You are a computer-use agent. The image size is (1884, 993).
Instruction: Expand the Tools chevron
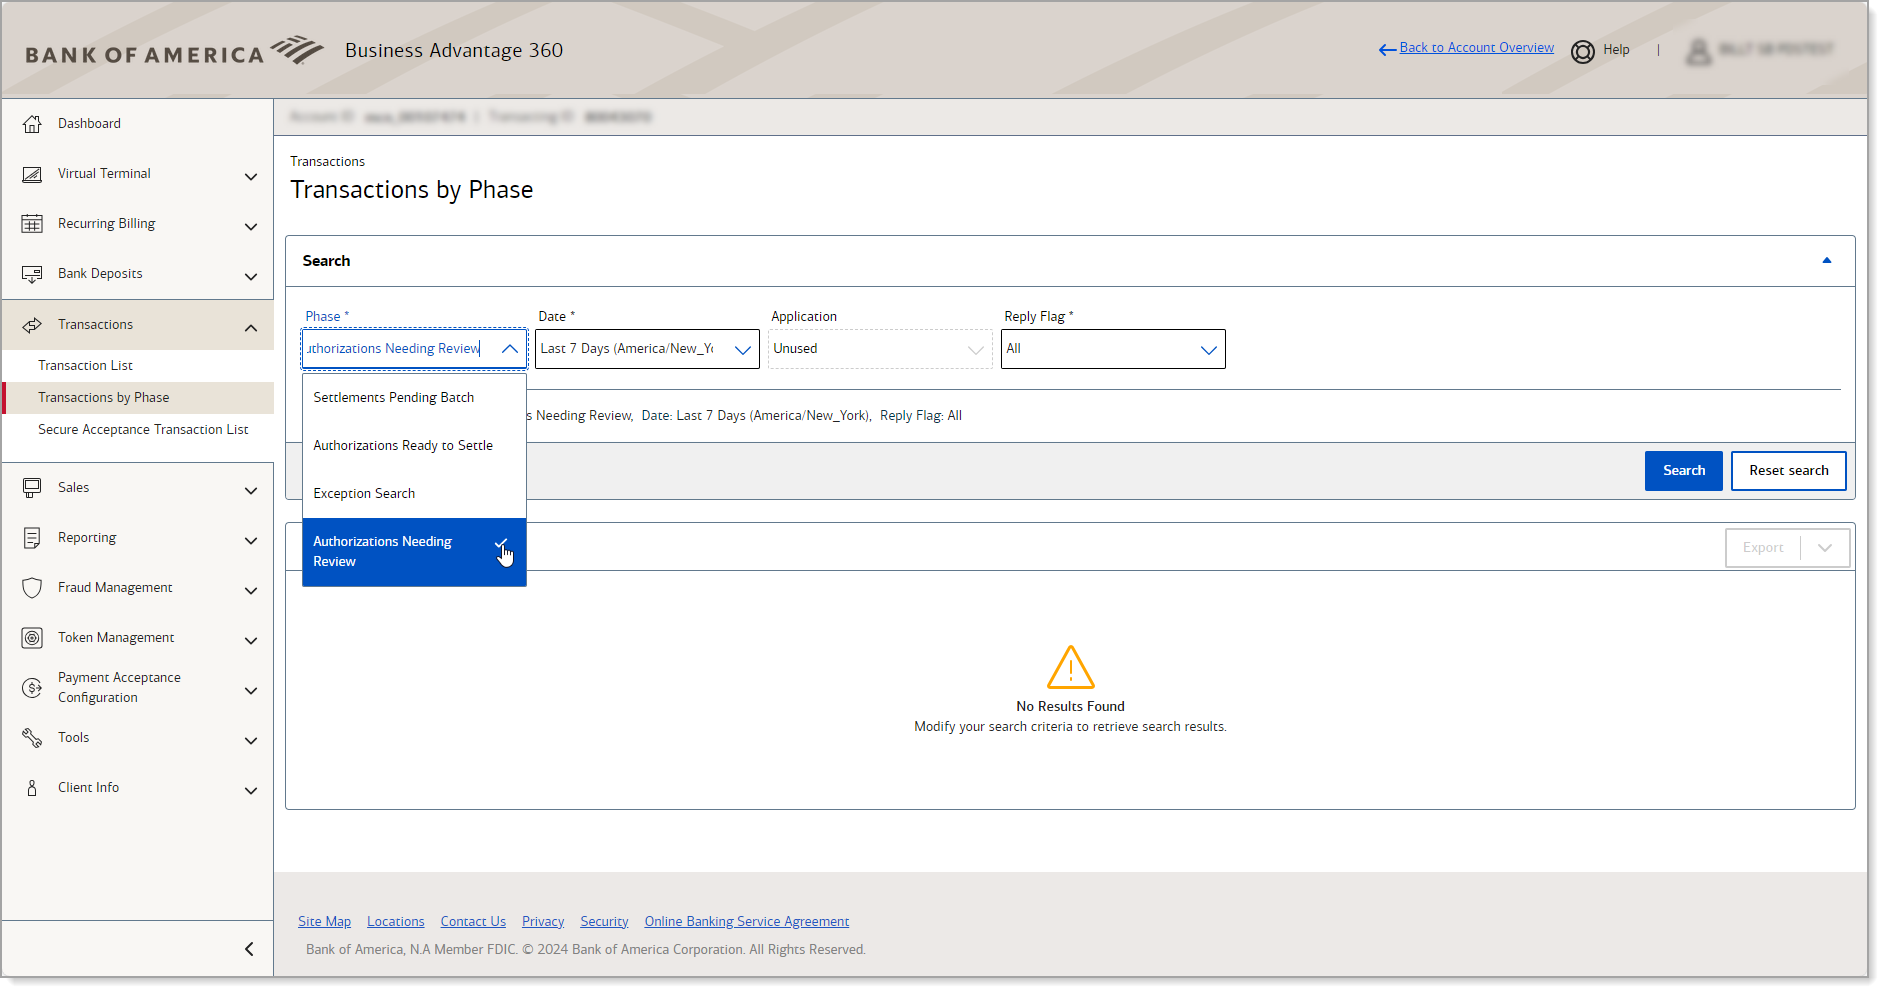pos(251,740)
